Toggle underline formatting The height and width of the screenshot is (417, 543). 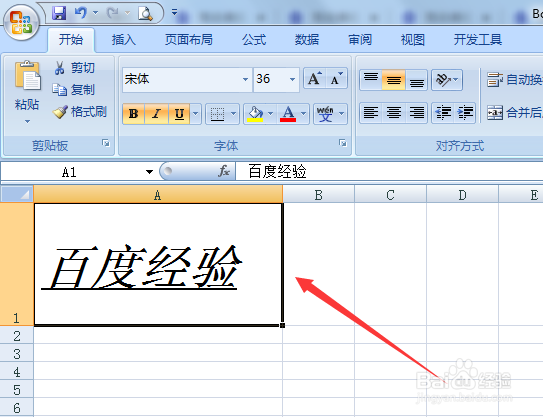pyautogui.click(x=179, y=113)
